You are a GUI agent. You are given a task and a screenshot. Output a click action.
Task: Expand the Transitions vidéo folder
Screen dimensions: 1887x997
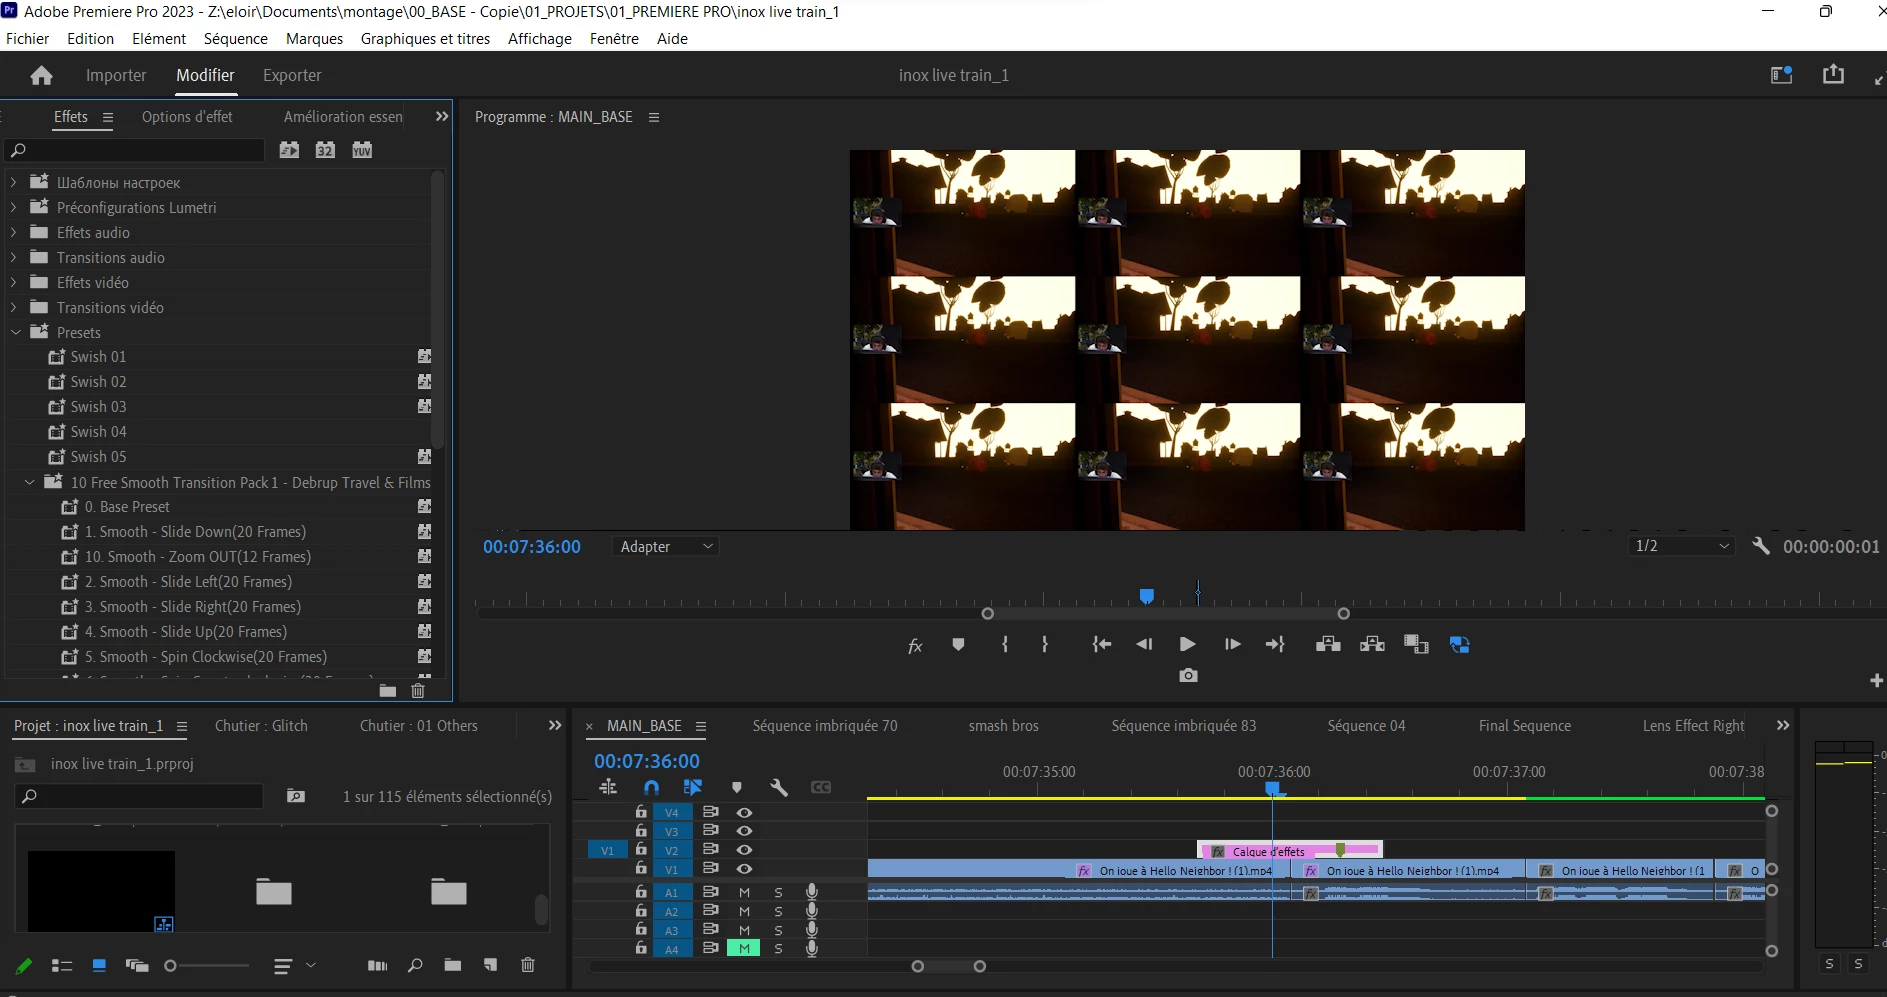[x=14, y=307]
